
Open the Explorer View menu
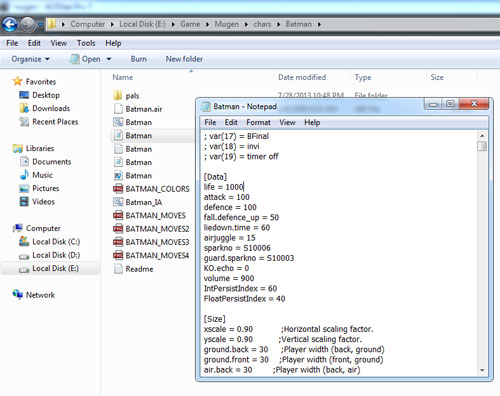59,43
